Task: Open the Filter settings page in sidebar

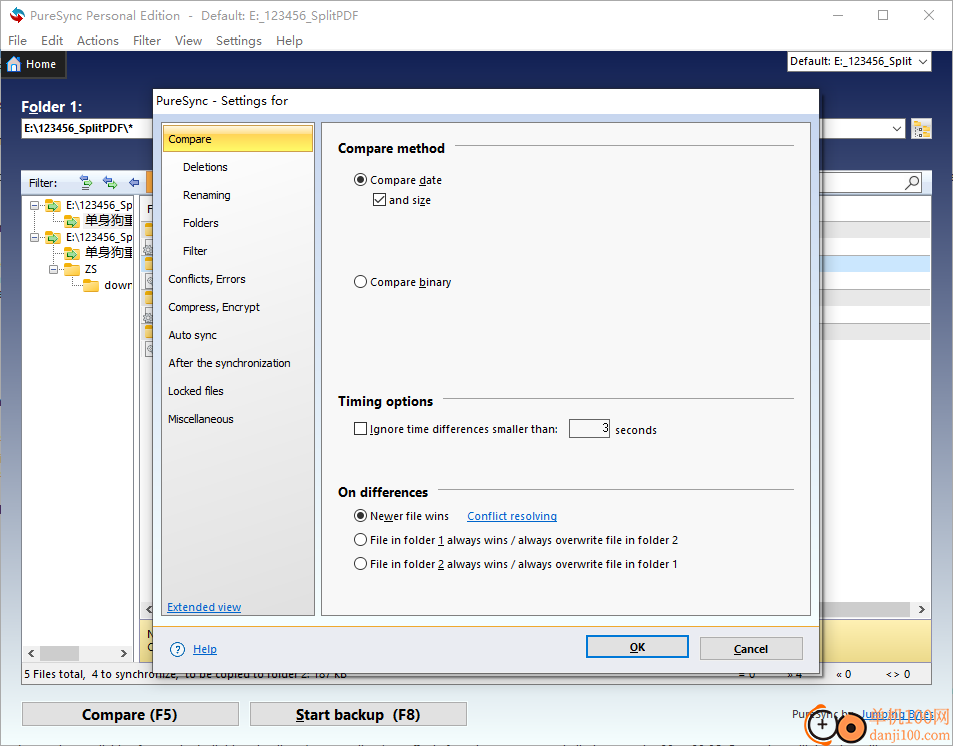Action: click(x=194, y=251)
